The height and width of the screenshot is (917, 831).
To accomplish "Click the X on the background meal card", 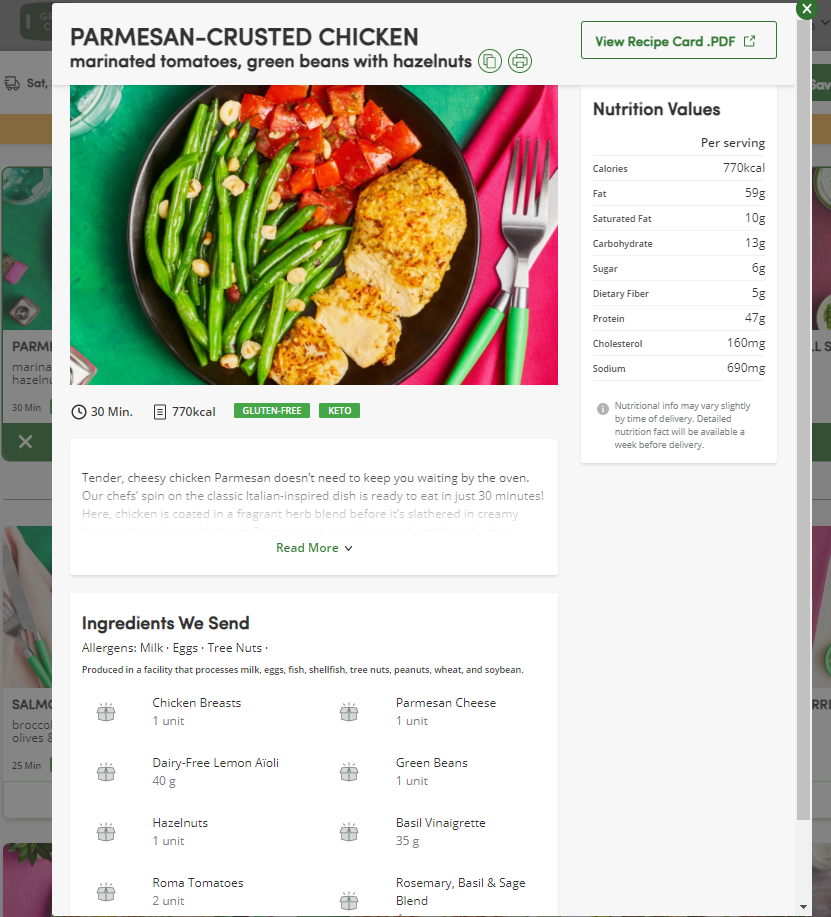I will (x=25, y=442).
